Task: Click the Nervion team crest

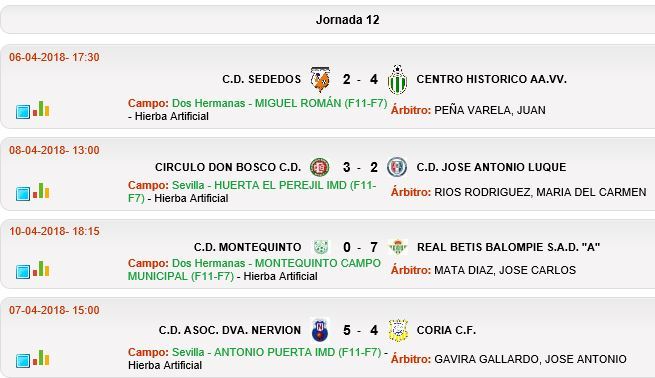Action: [320, 330]
